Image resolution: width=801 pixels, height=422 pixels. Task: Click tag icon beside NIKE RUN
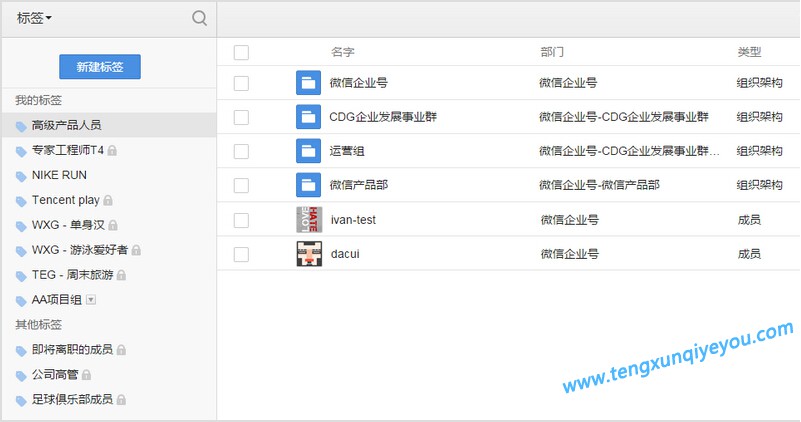tap(21, 176)
